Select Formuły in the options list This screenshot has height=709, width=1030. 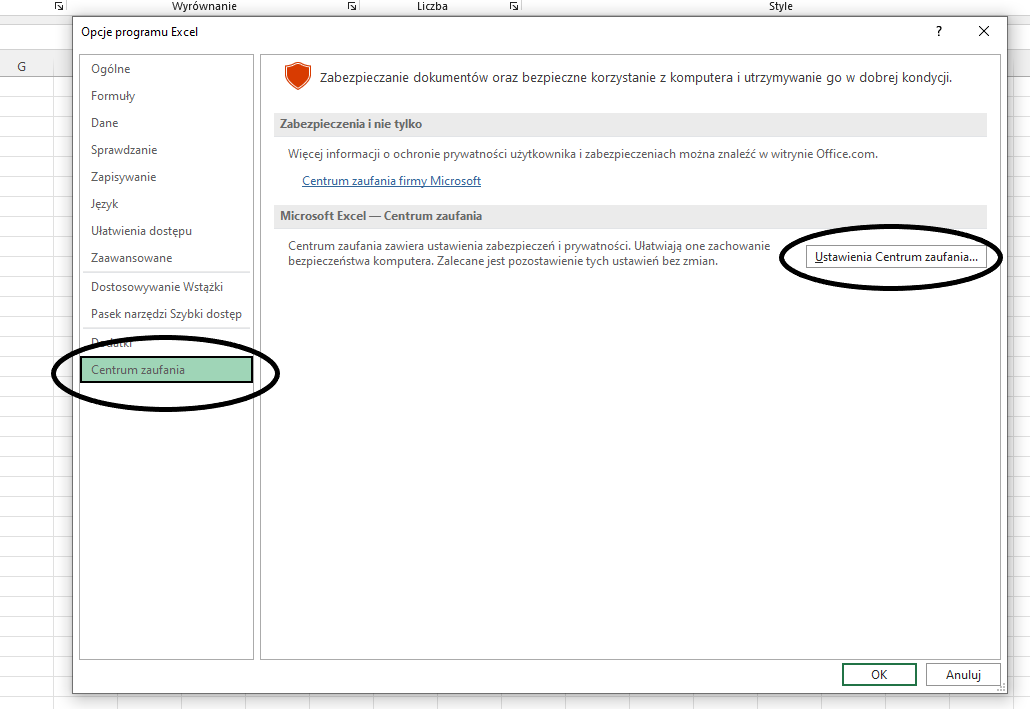tap(113, 96)
